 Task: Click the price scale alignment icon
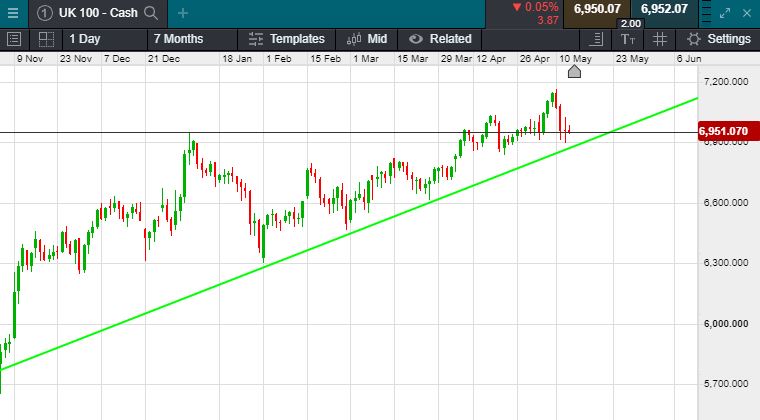click(597, 39)
